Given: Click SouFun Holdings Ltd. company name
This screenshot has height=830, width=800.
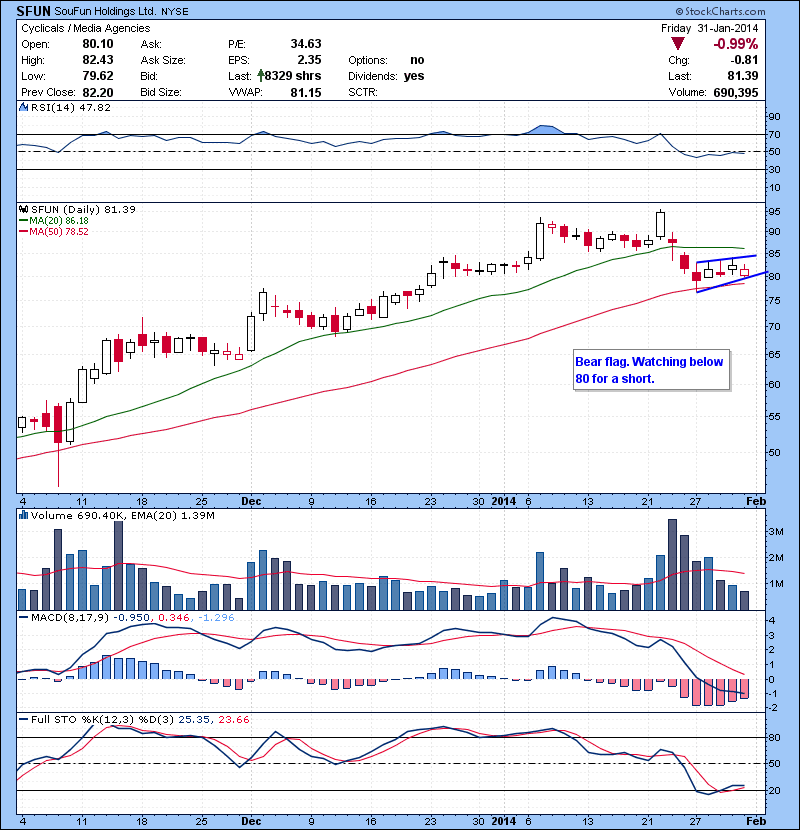Looking at the screenshot, I should 105,11.
